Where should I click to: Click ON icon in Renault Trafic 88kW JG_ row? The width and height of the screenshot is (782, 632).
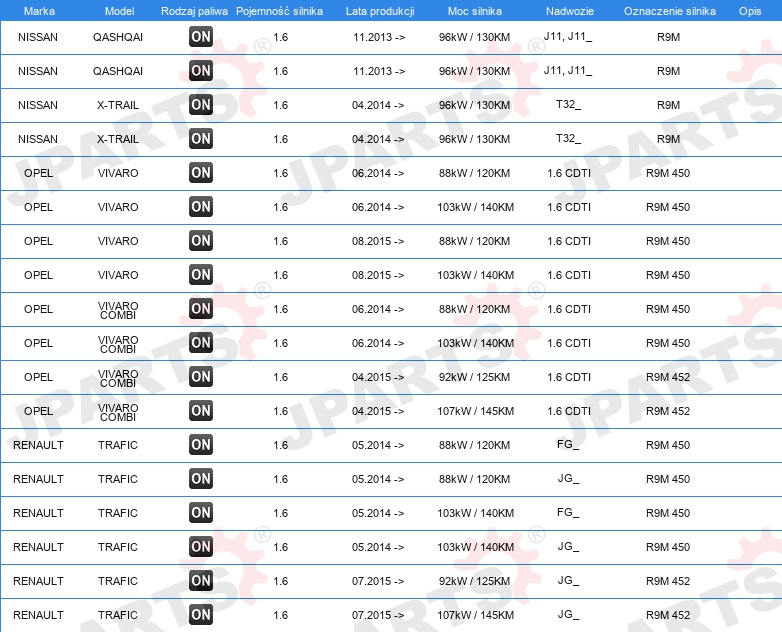201,478
